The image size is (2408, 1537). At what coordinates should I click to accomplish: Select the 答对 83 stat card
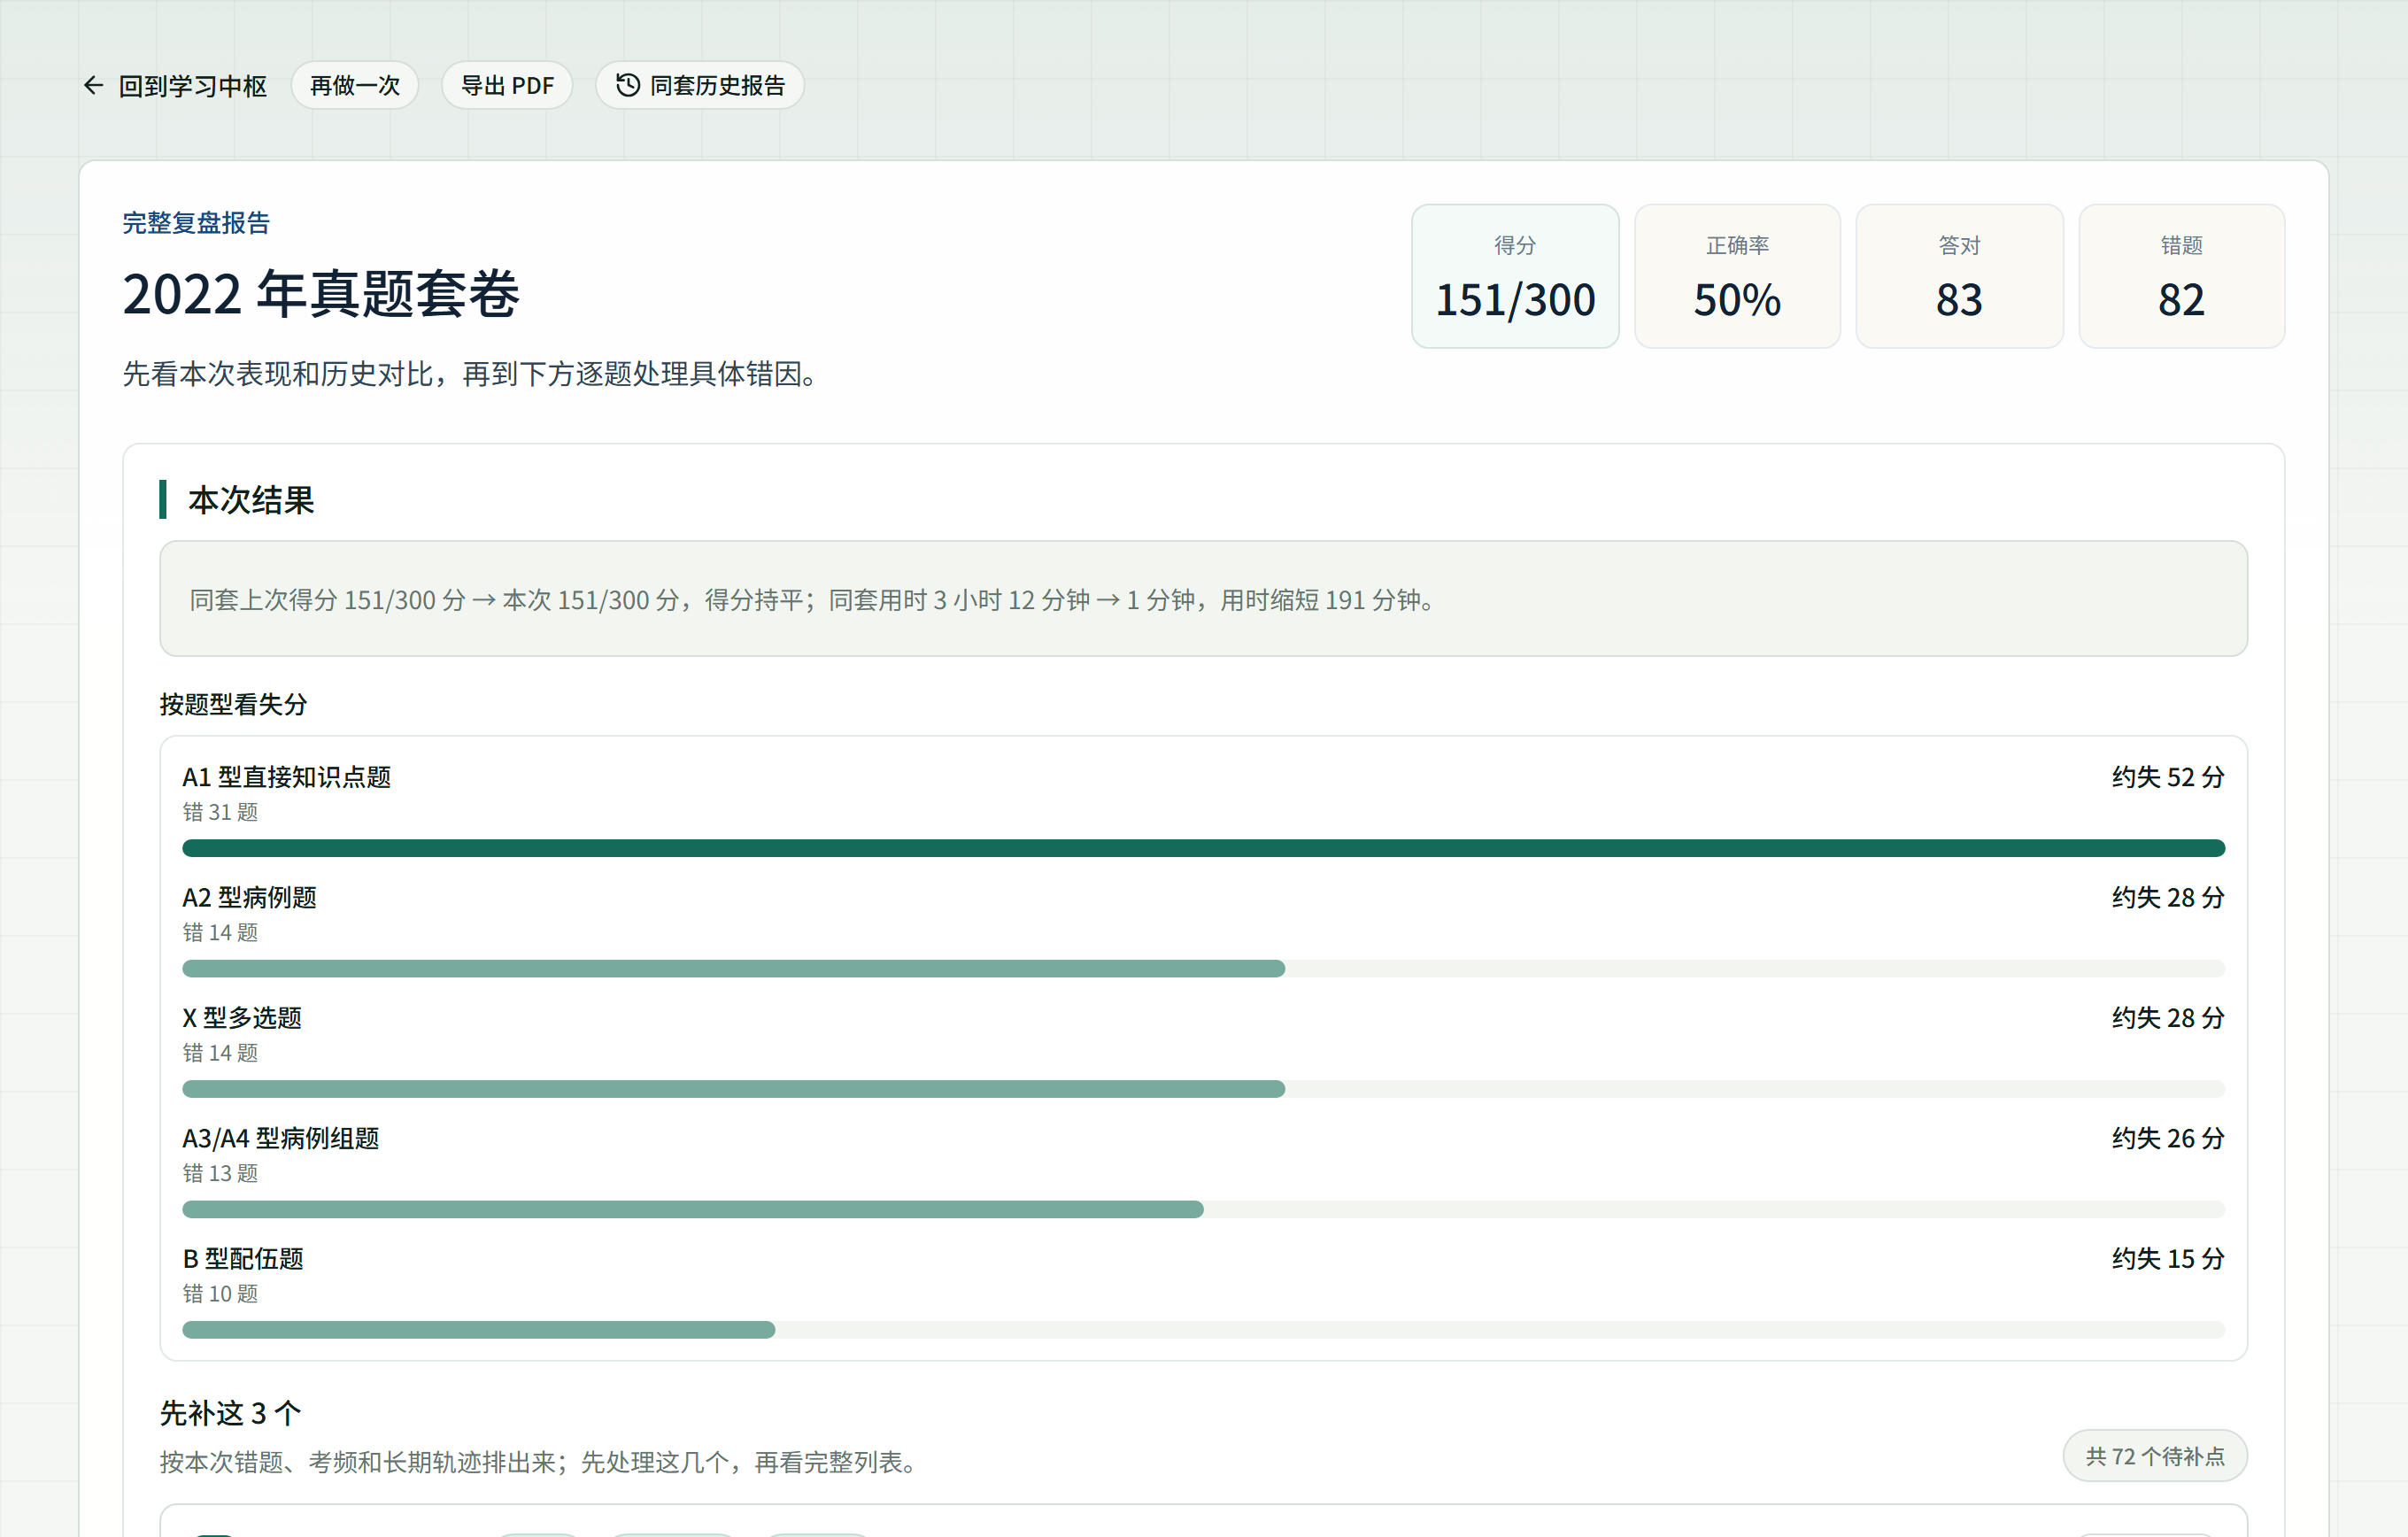(x=1959, y=277)
